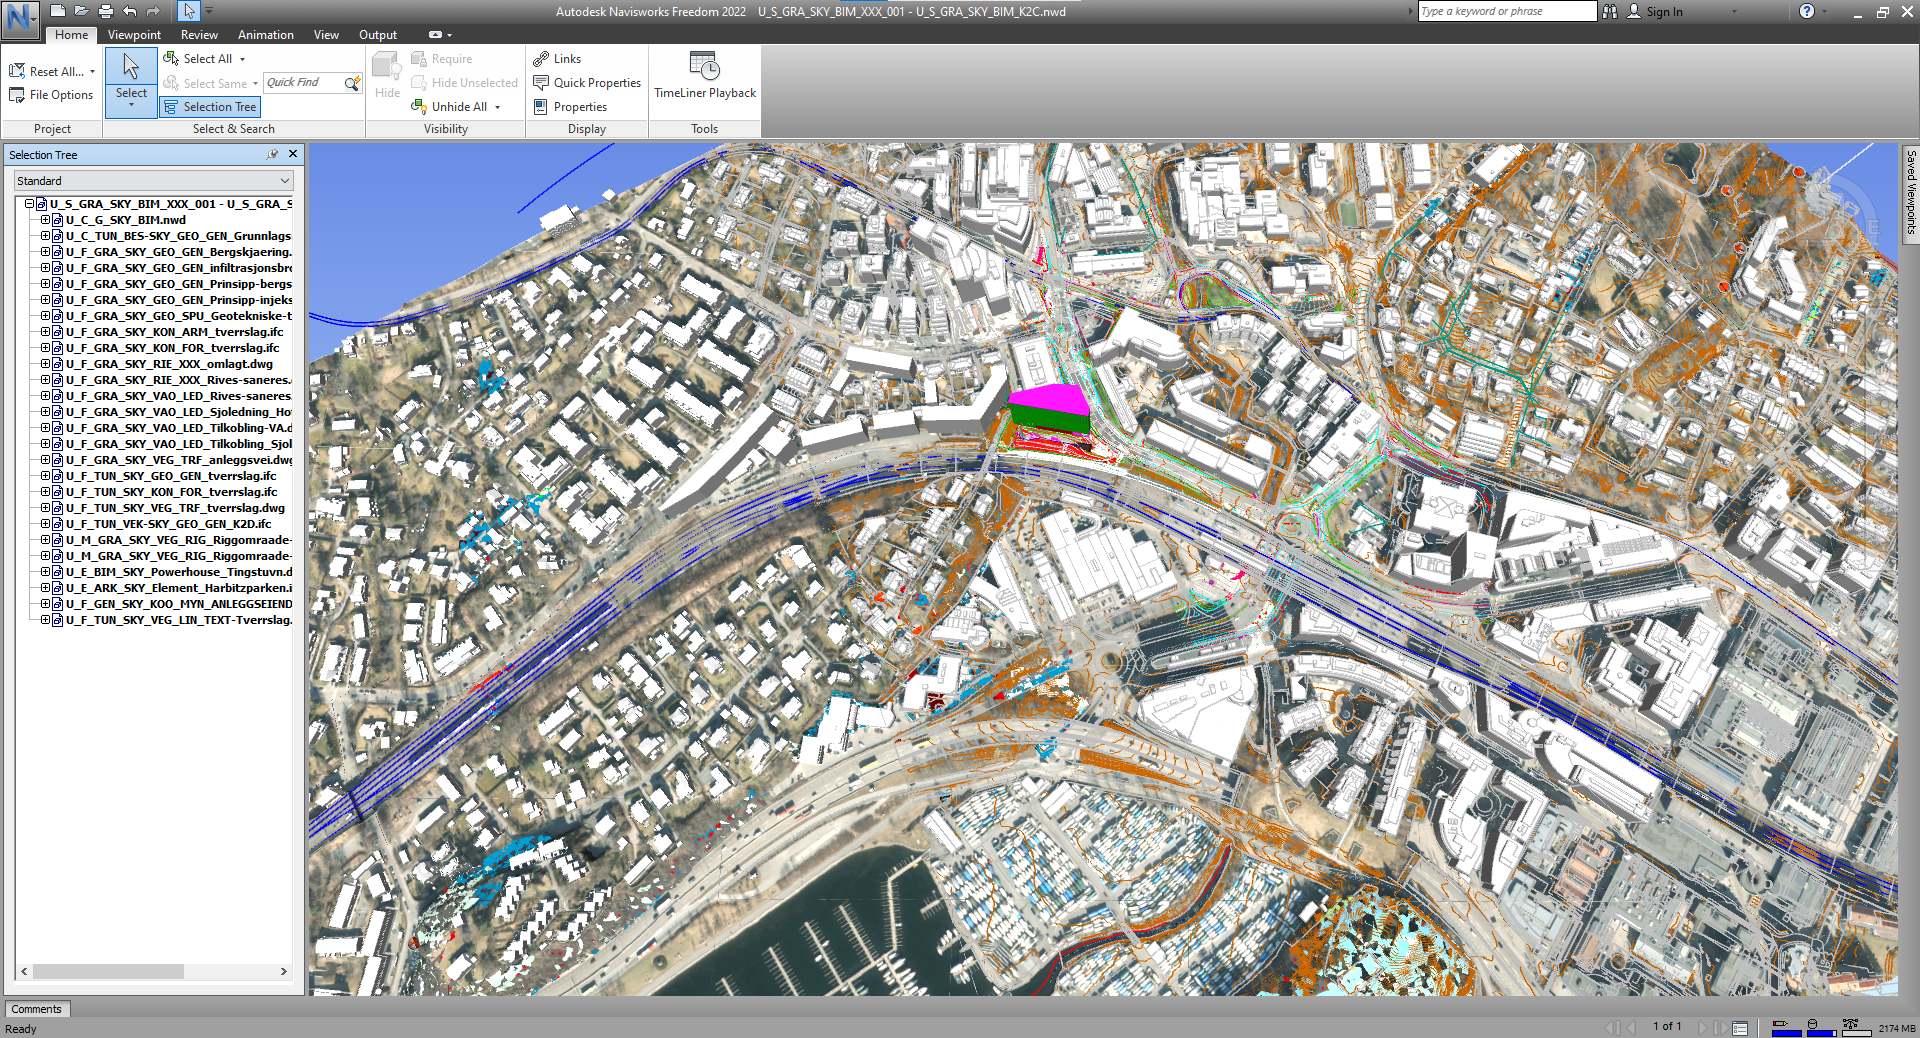
Task: Click the tree scrollbar right arrow
Action: [283, 971]
